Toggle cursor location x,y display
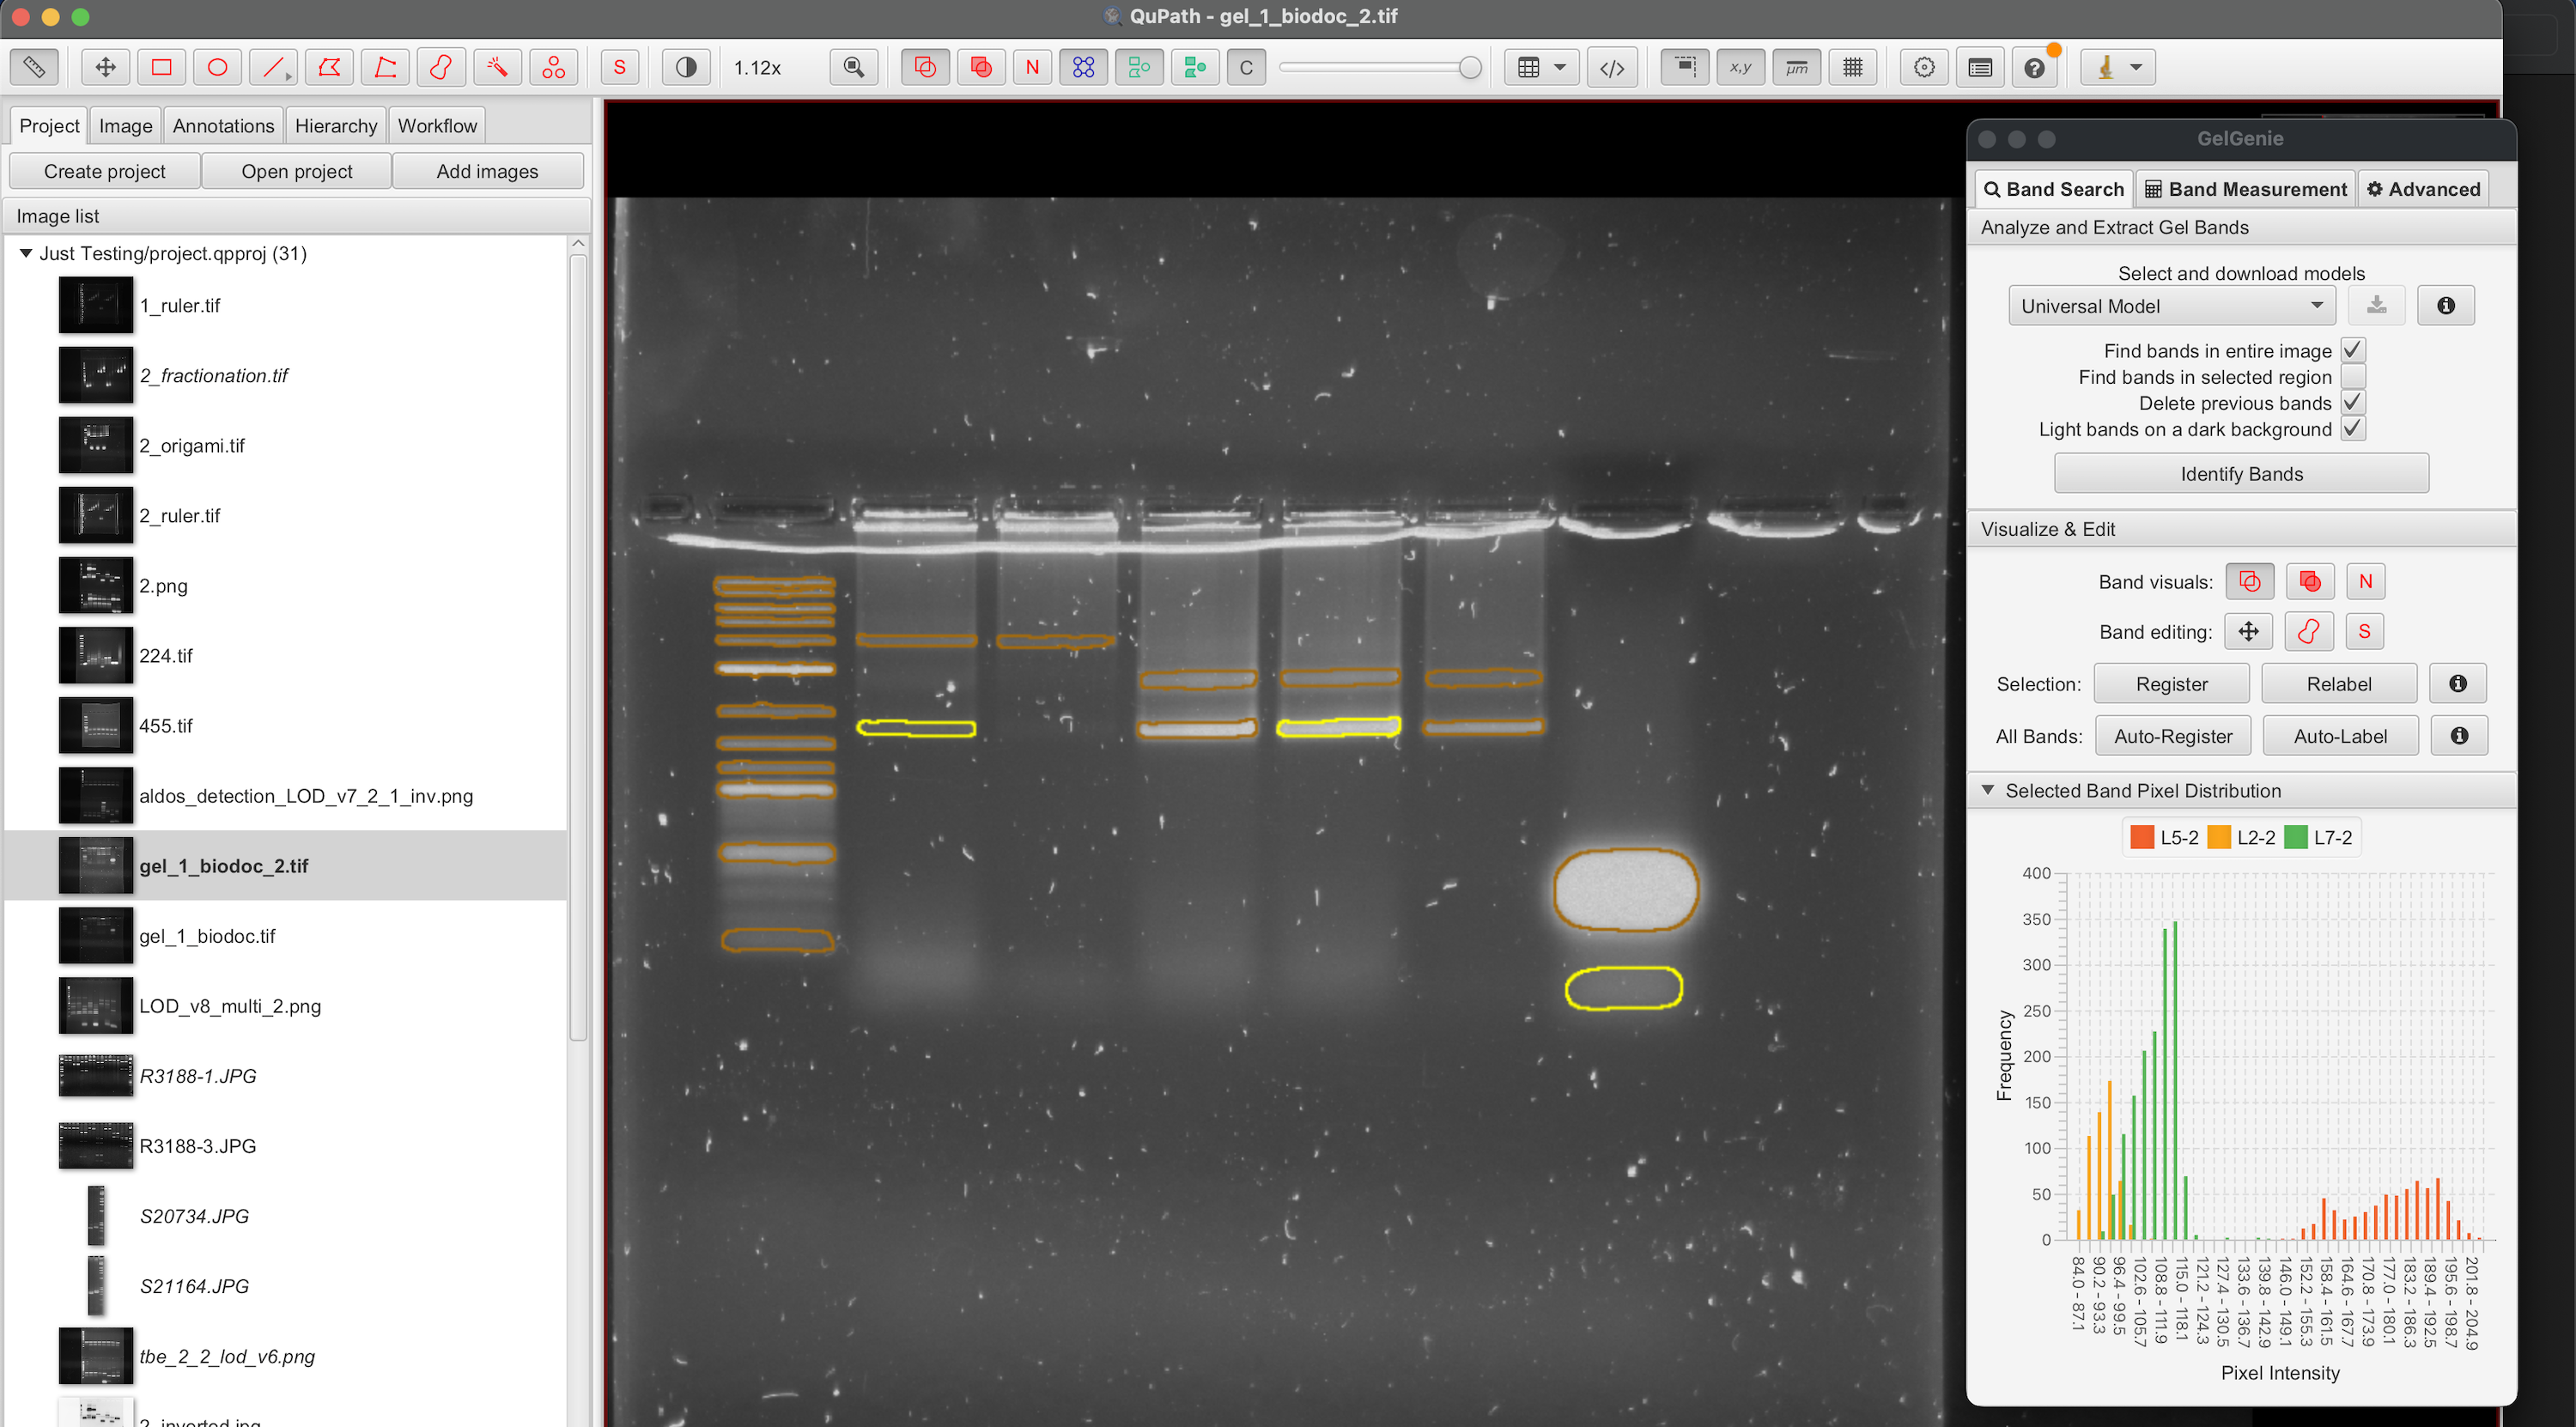 tap(1741, 67)
